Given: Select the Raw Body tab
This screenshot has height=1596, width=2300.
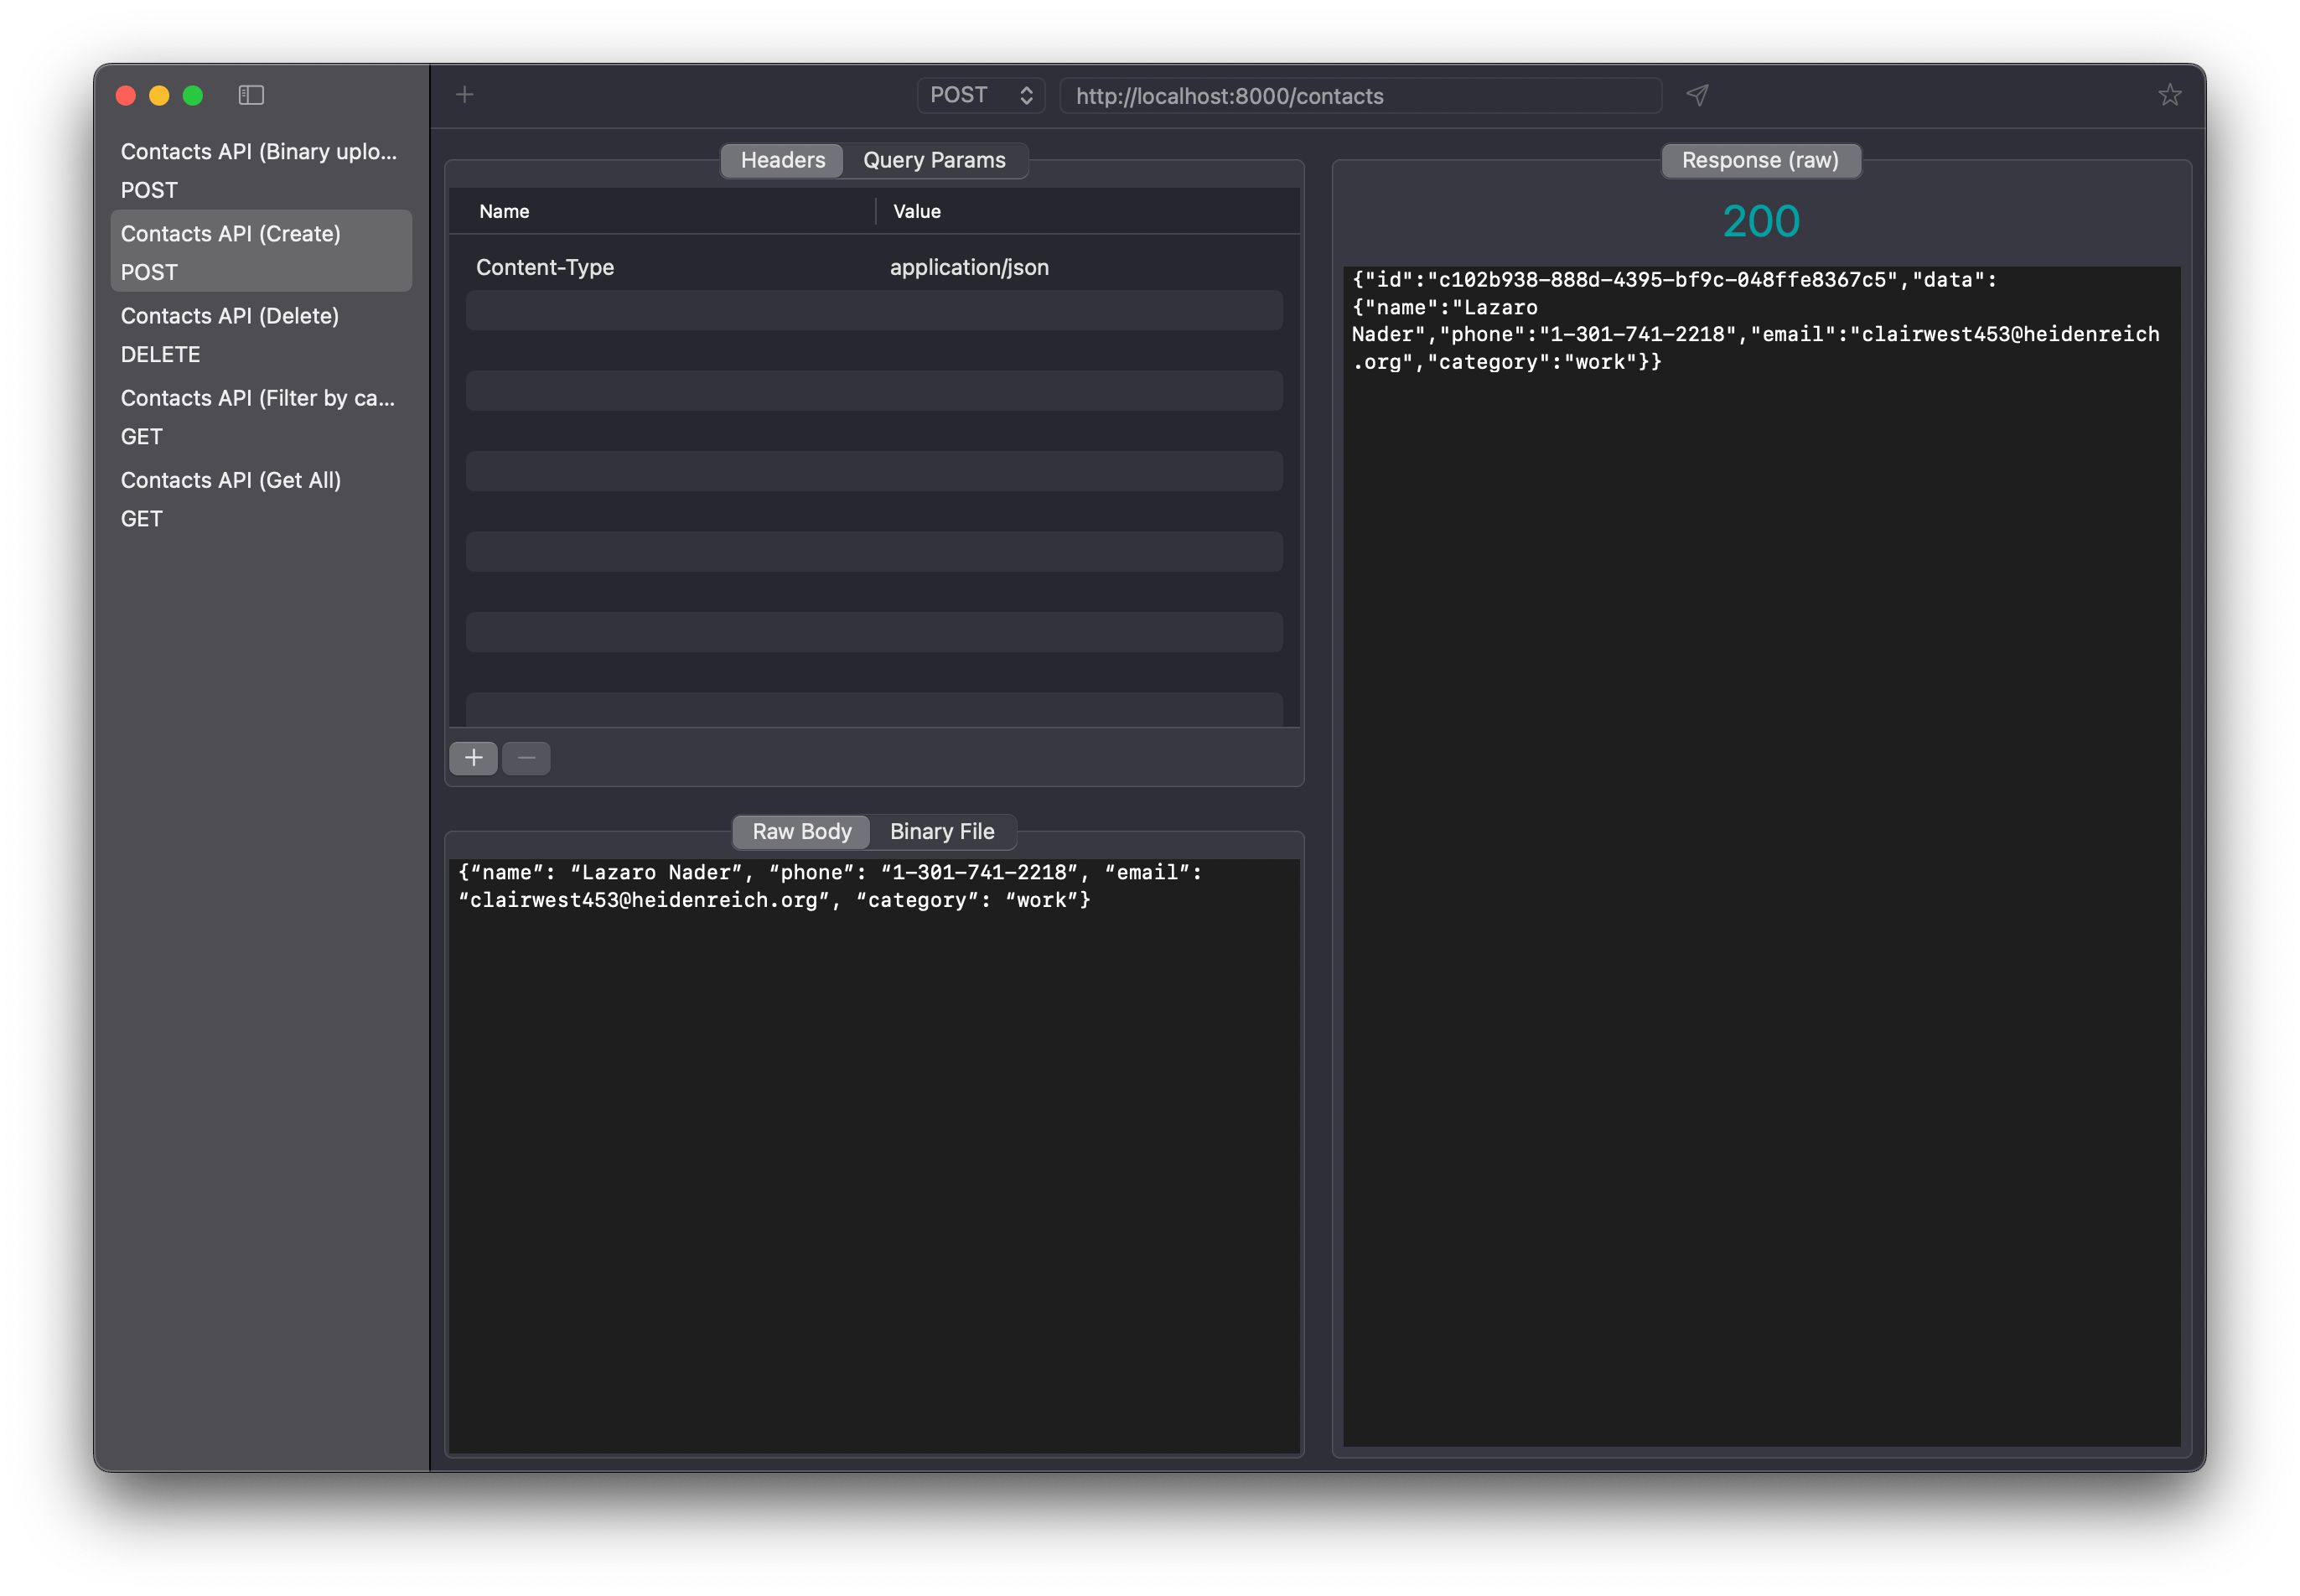Looking at the screenshot, I should (801, 831).
